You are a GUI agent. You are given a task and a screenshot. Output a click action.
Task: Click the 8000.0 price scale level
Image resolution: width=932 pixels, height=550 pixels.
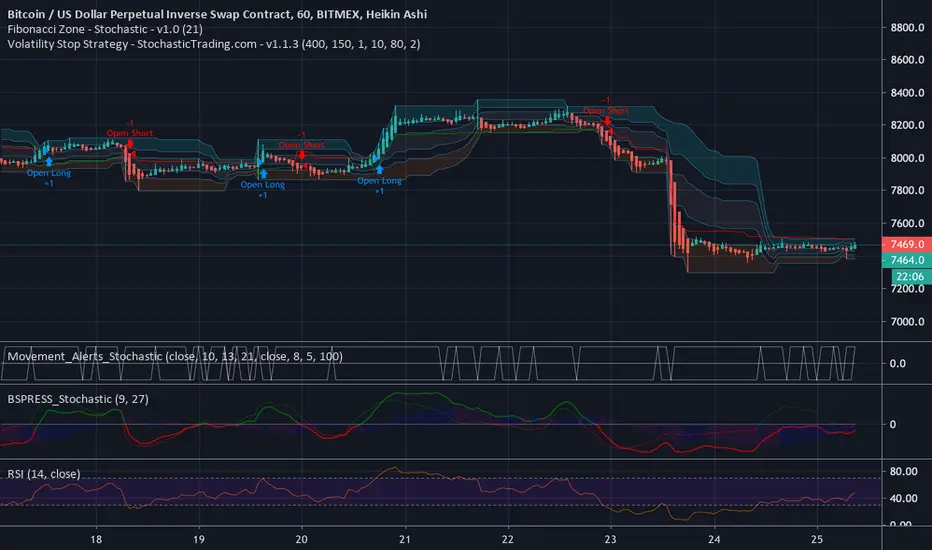[x=907, y=158]
